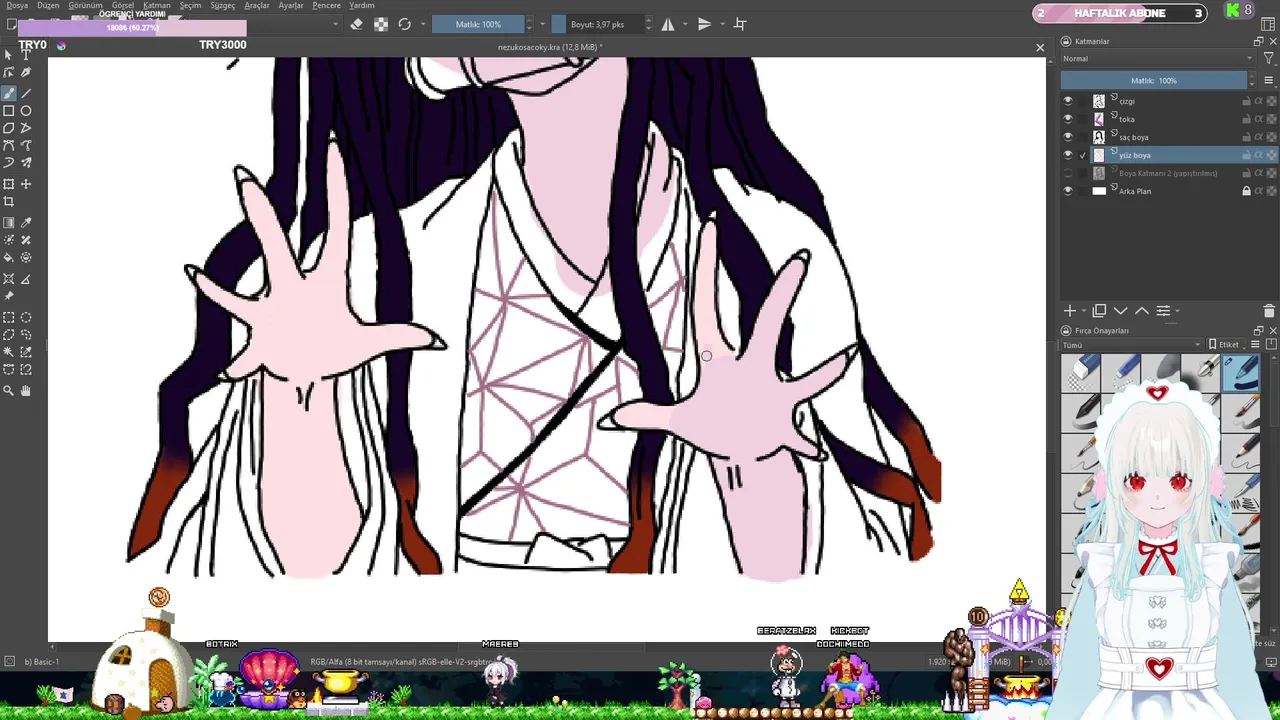Viewport: 1280px width, 720px height.
Task: Select the Crop tool
Action: coord(9,201)
